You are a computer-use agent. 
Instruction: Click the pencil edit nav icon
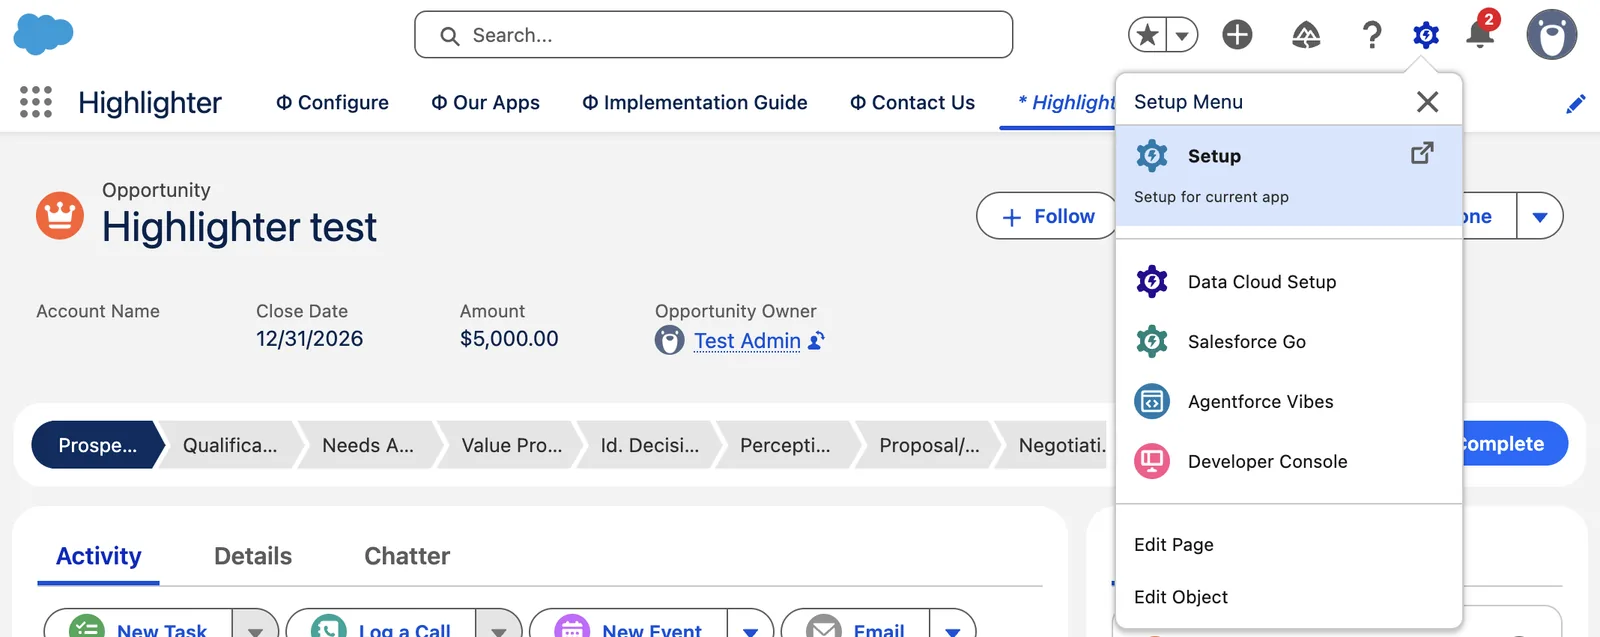1576,103
